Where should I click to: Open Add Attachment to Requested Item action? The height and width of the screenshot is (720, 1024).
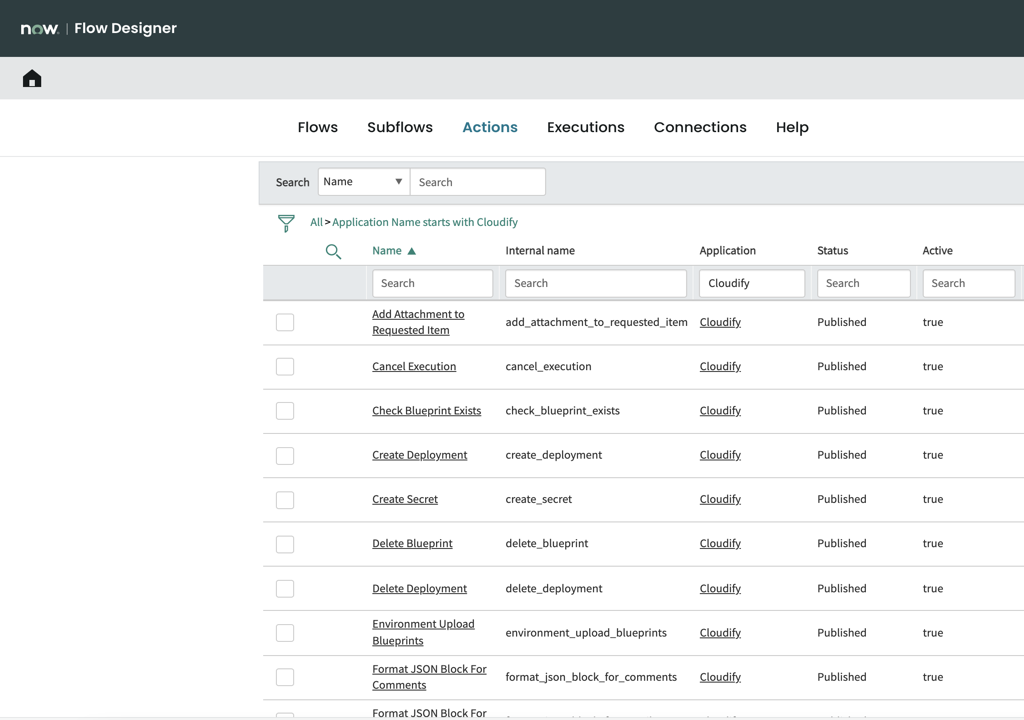click(x=418, y=322)
